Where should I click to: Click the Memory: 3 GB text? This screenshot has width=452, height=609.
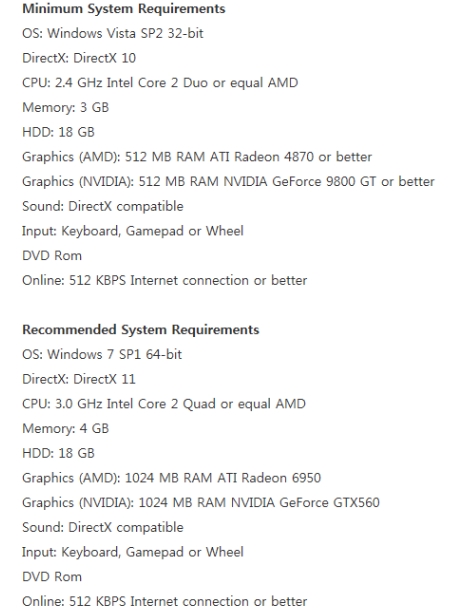pos(66,108)
